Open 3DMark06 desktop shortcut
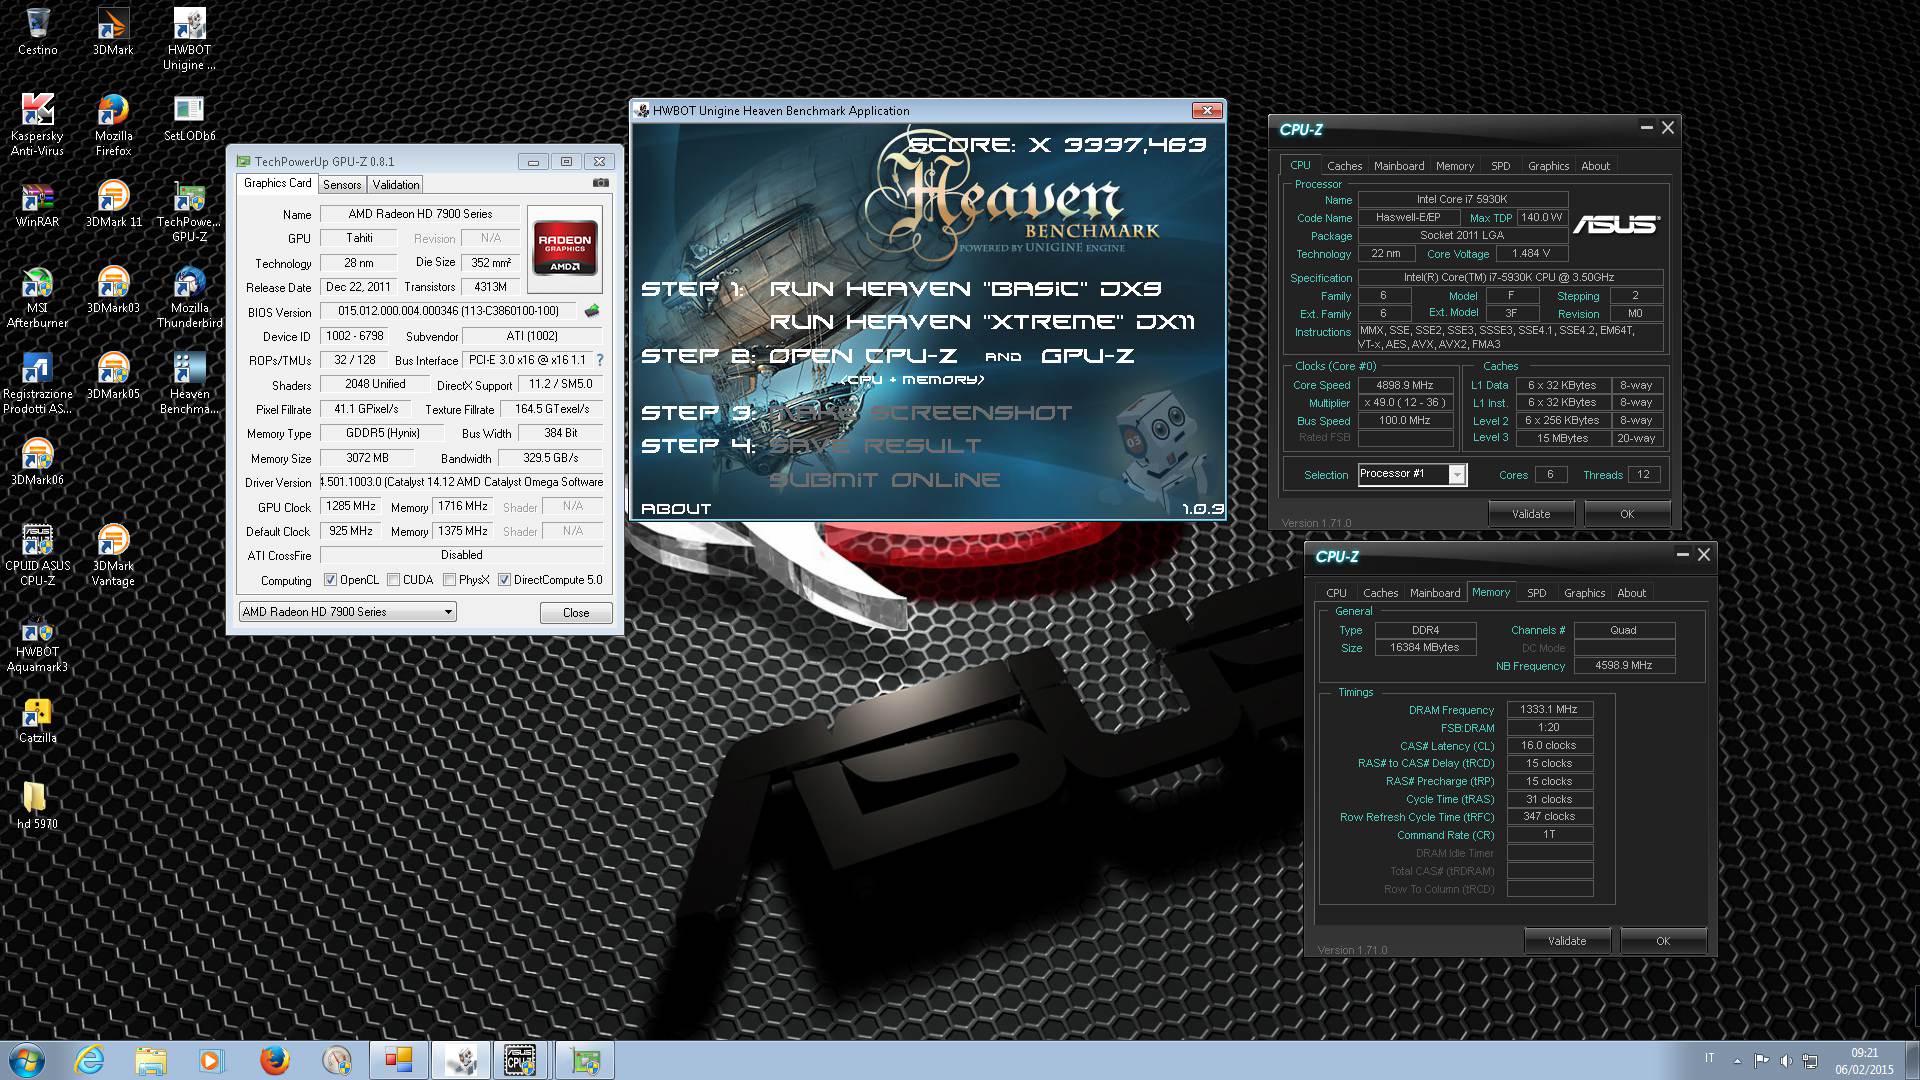Viewport: 1920px width, 1080px height. click(37, 462)
